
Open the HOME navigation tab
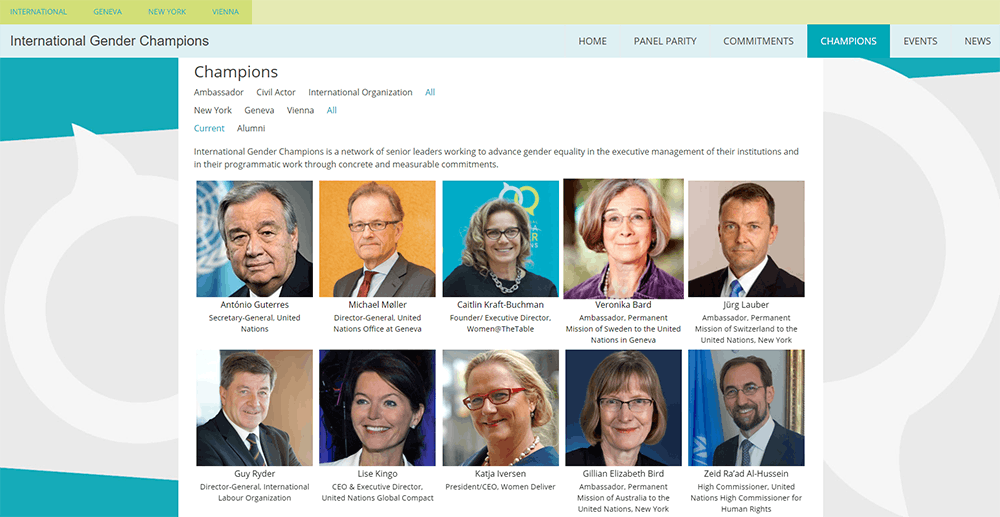click(x=592, y=41)
